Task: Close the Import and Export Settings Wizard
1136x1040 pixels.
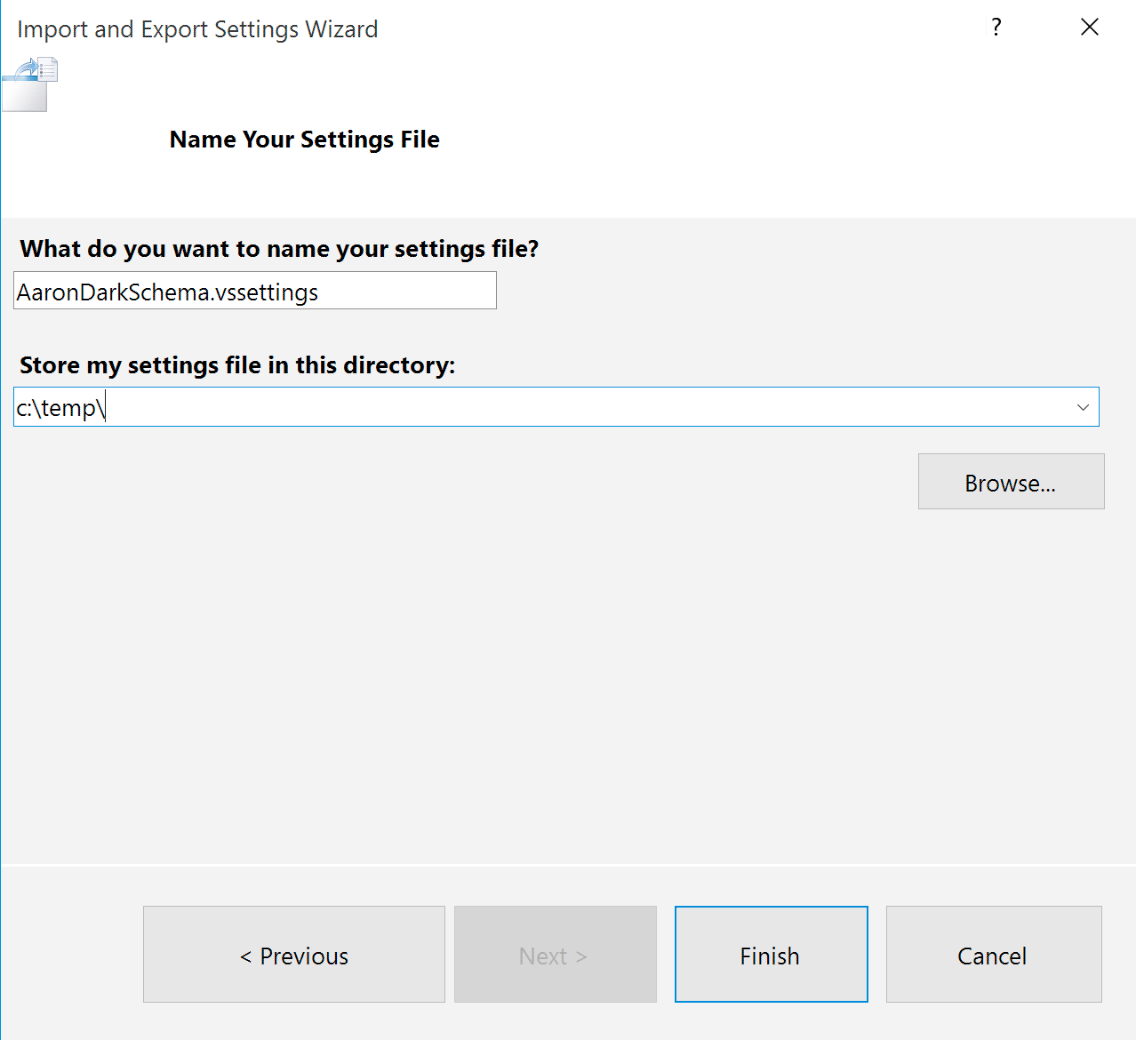Action: pos(1090,28)
